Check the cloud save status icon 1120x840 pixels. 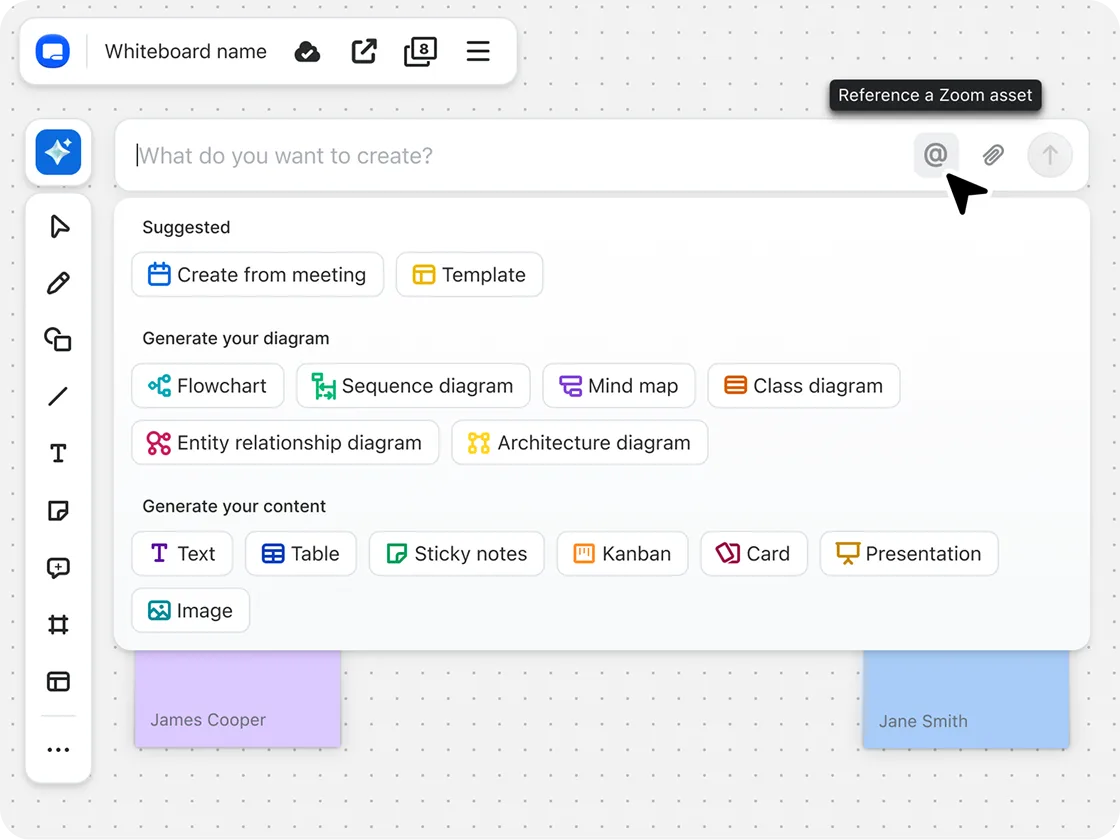coord(307,51)
